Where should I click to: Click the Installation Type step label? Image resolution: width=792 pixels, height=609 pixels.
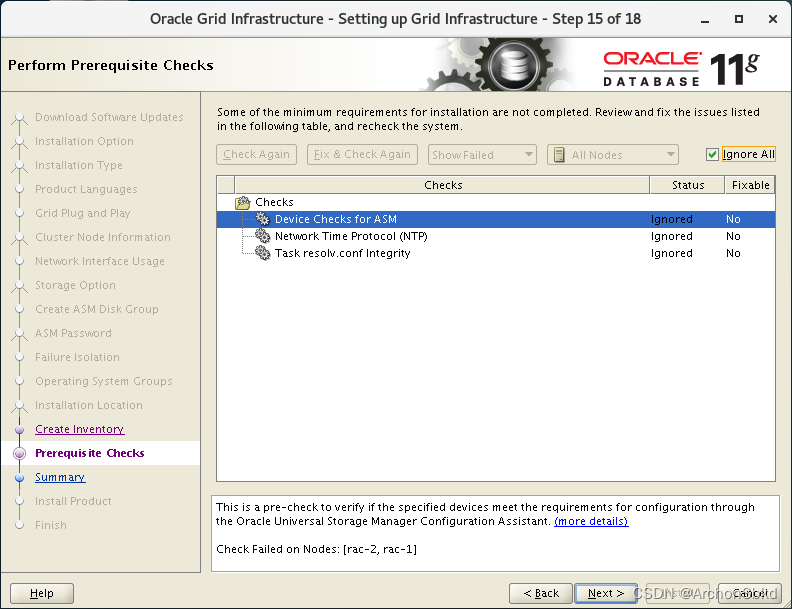point(79,165)
